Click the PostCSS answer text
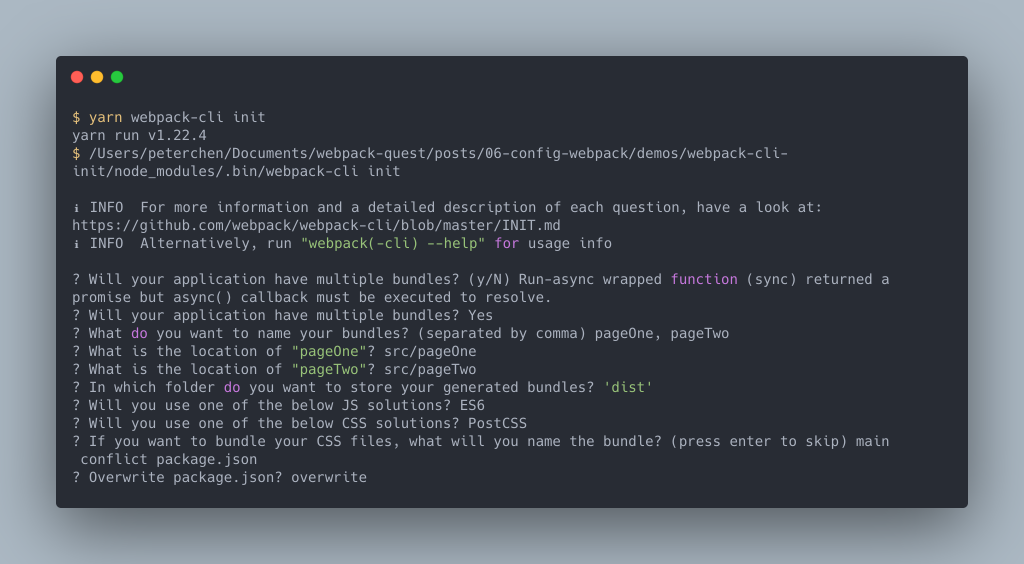1024x564 pixels. tap(497, 423)
